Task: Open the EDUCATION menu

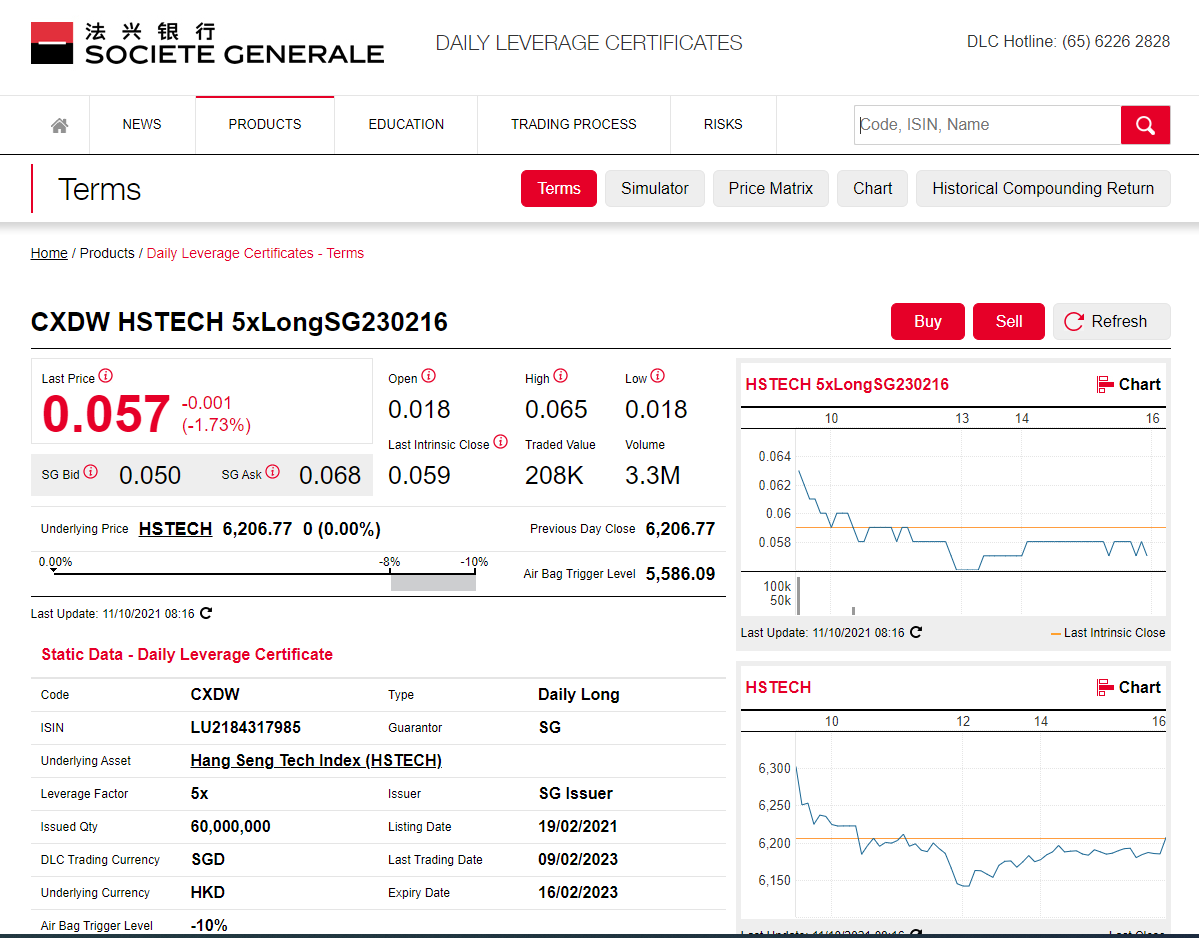Action: click(406, 125)
